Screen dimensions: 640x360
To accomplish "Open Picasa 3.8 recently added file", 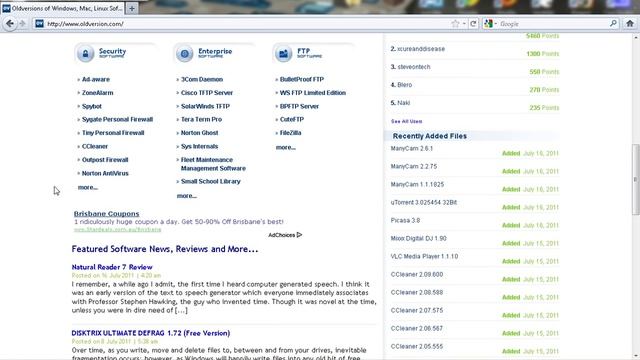I will 405,220.
